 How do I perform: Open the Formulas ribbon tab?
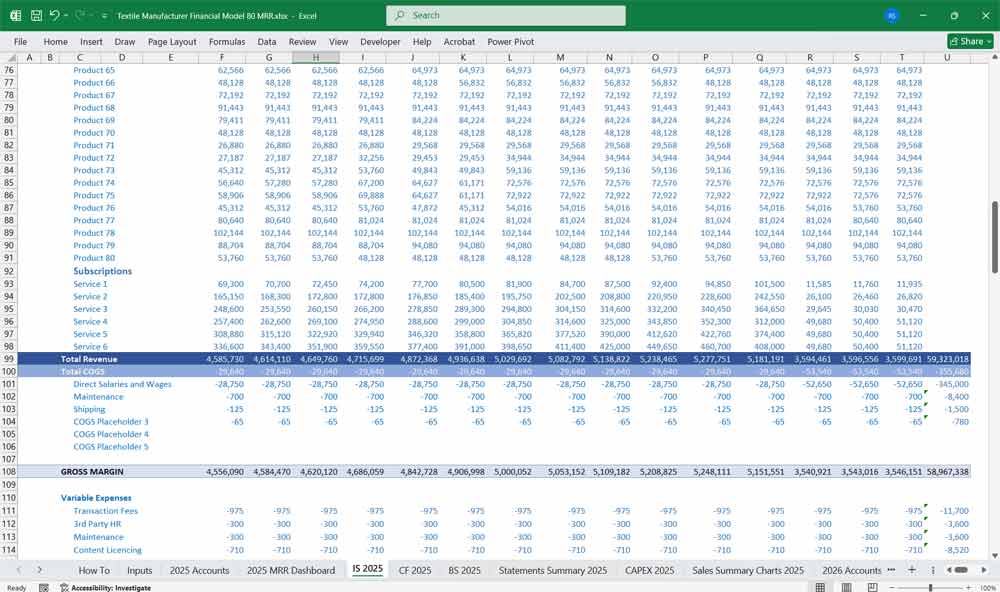pyautogui.click(x=226, y=42)
